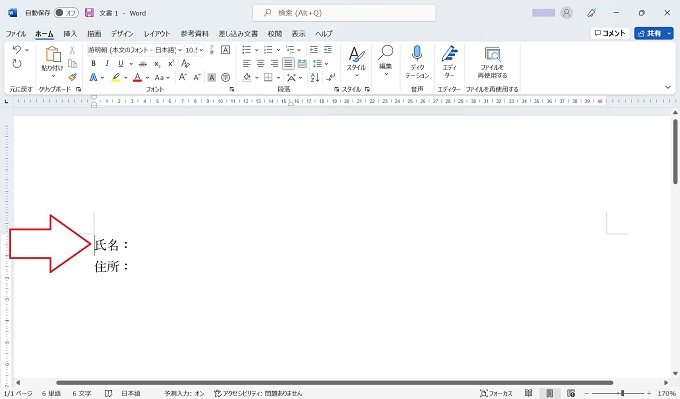This screenshot has width=680, height=399.
Task: Expand the Bullets list dropdown
Action: 256,50
